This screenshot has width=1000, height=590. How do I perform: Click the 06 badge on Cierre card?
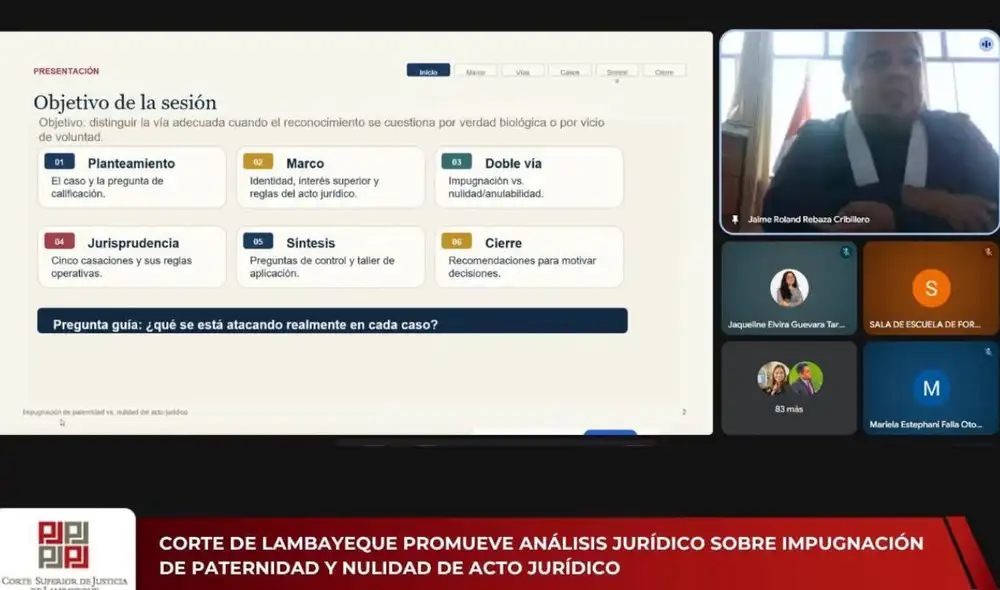[x=457, y=241]
